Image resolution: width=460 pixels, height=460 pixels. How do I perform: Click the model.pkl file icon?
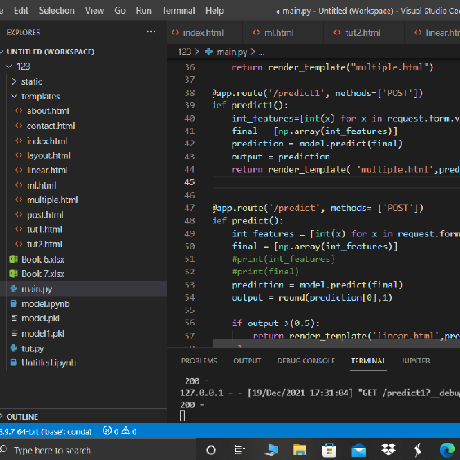click(14, 318)
